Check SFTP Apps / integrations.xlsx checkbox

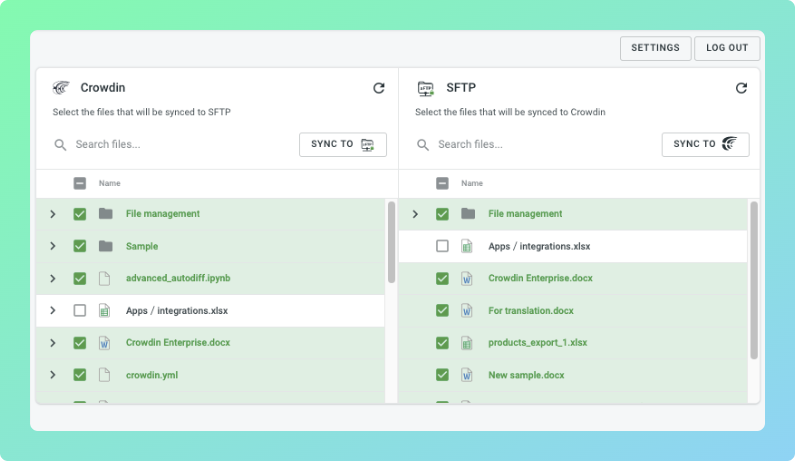[442, 246]
